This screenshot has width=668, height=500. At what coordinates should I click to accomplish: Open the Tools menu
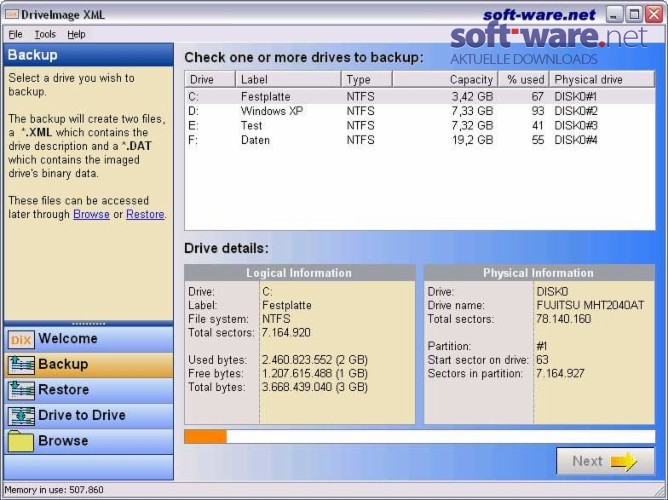[x=45, y=34]
